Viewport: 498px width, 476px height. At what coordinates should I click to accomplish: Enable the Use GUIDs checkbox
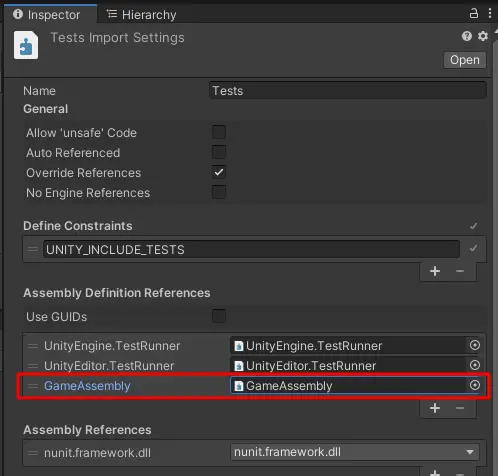(x=219, y=316)
